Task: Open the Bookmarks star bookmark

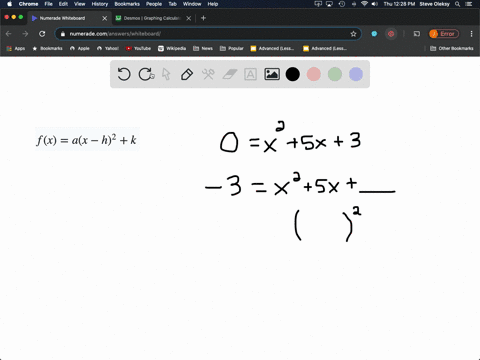Action: 47,48
